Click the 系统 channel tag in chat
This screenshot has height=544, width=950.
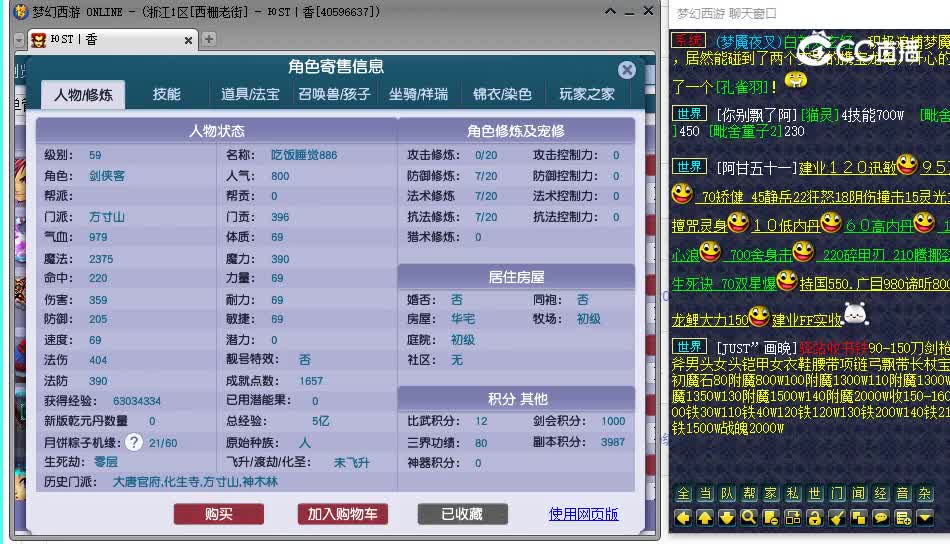[688, 41]
